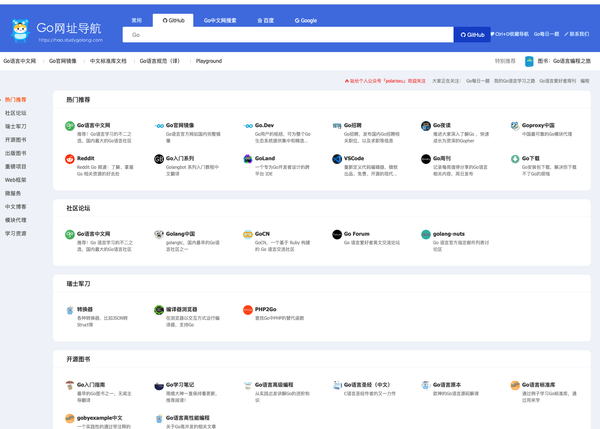
Task: Select 出版图书 in the sidebar
Action: click(x=16, y=153)
